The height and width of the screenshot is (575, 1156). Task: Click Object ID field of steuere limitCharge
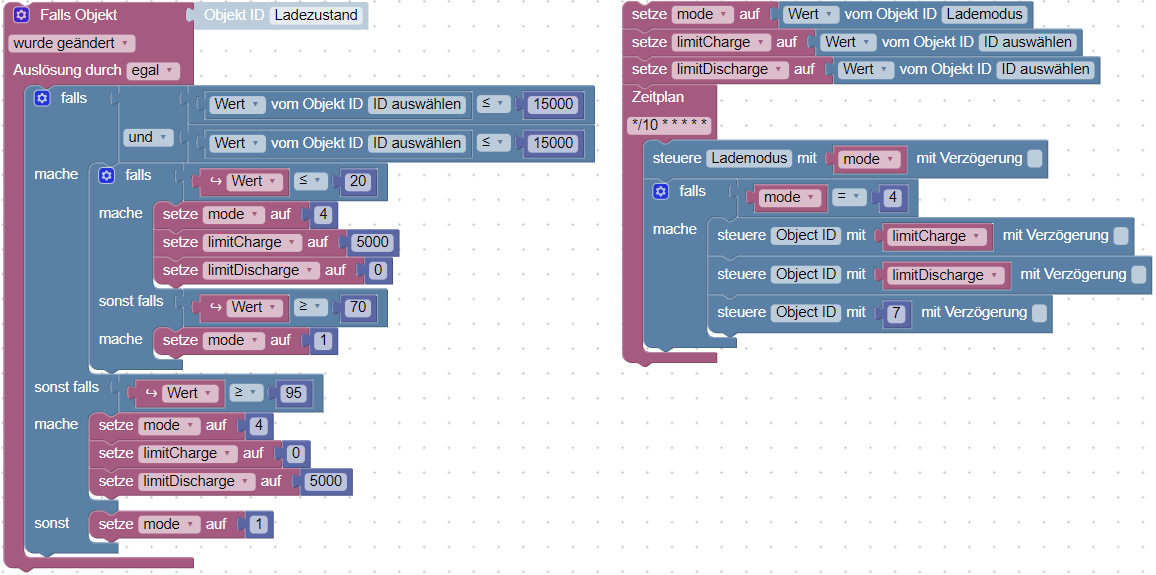(807, 236)
